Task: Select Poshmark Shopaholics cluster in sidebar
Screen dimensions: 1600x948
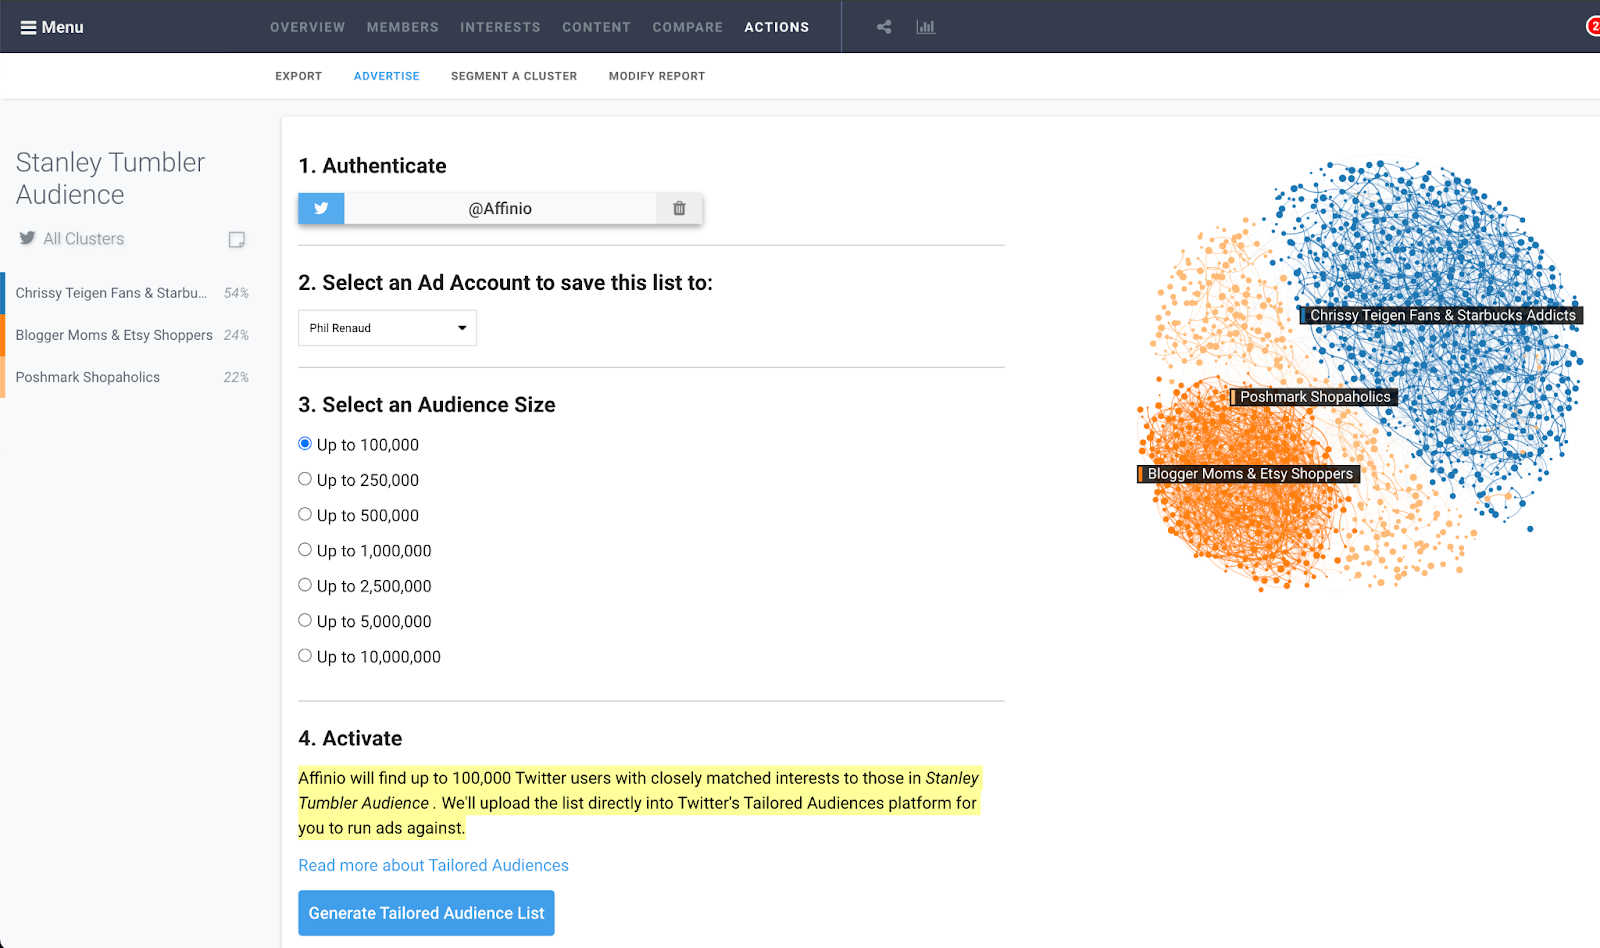Action: click(x=132, y=377)
